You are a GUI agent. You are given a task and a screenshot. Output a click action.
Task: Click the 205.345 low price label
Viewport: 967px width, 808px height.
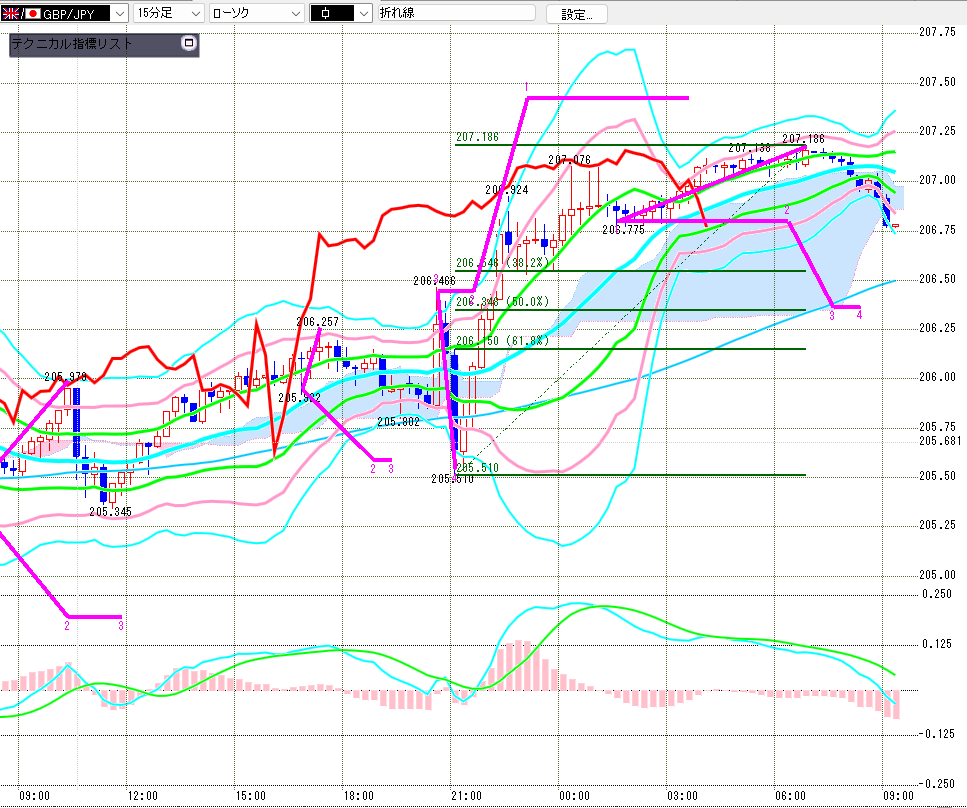(110, 511)
